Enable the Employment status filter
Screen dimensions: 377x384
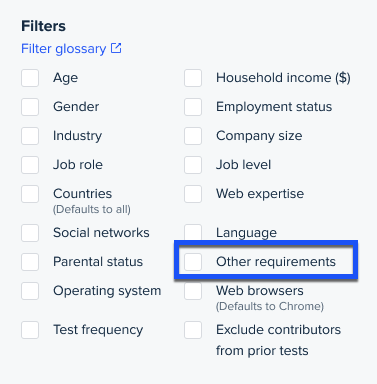click(x=193, y=107)
